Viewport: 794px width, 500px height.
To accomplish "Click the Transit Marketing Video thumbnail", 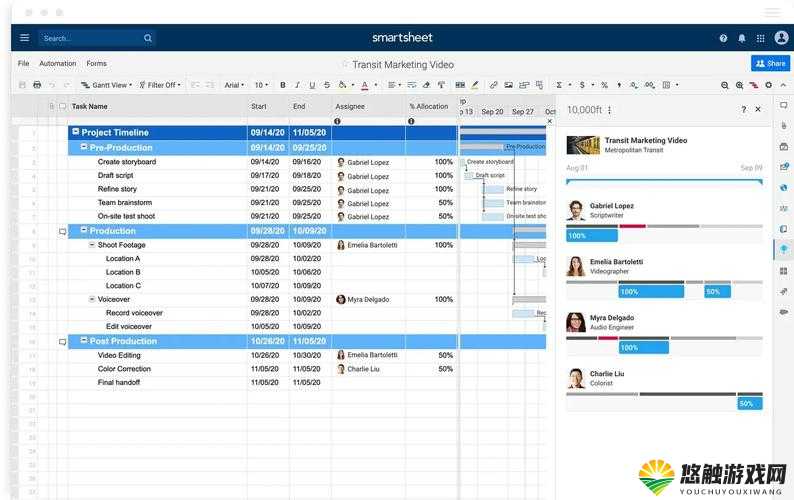I will coord(583,145).
